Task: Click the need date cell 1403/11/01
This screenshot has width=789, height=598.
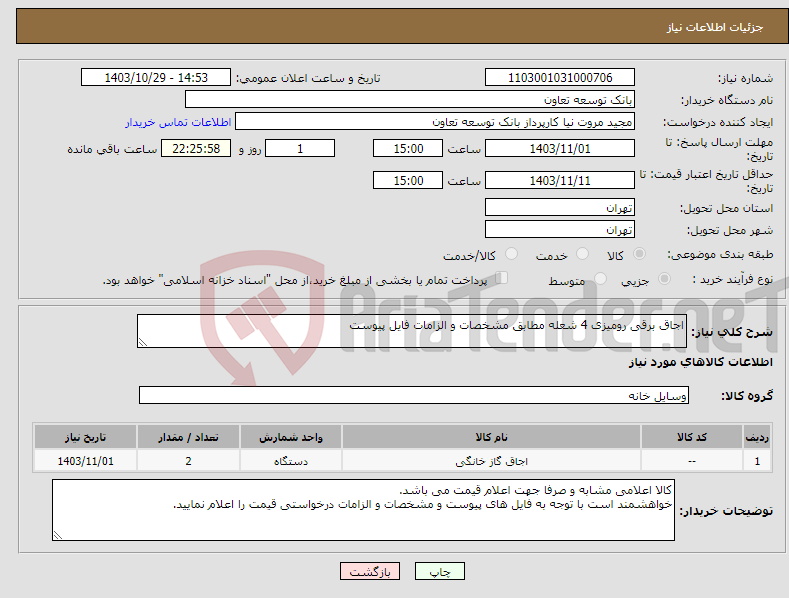Action: coord(85,461)
